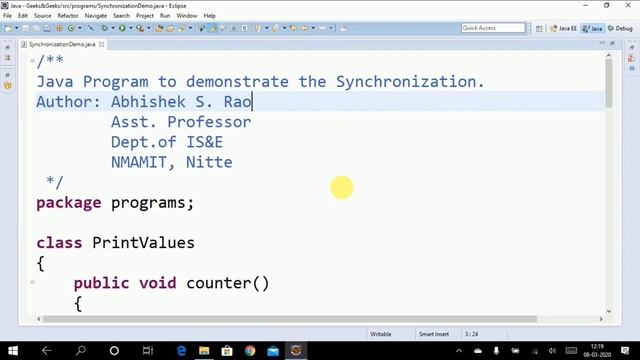
Task: Collapse the header comment block fold marker
Action: (32, 61)
